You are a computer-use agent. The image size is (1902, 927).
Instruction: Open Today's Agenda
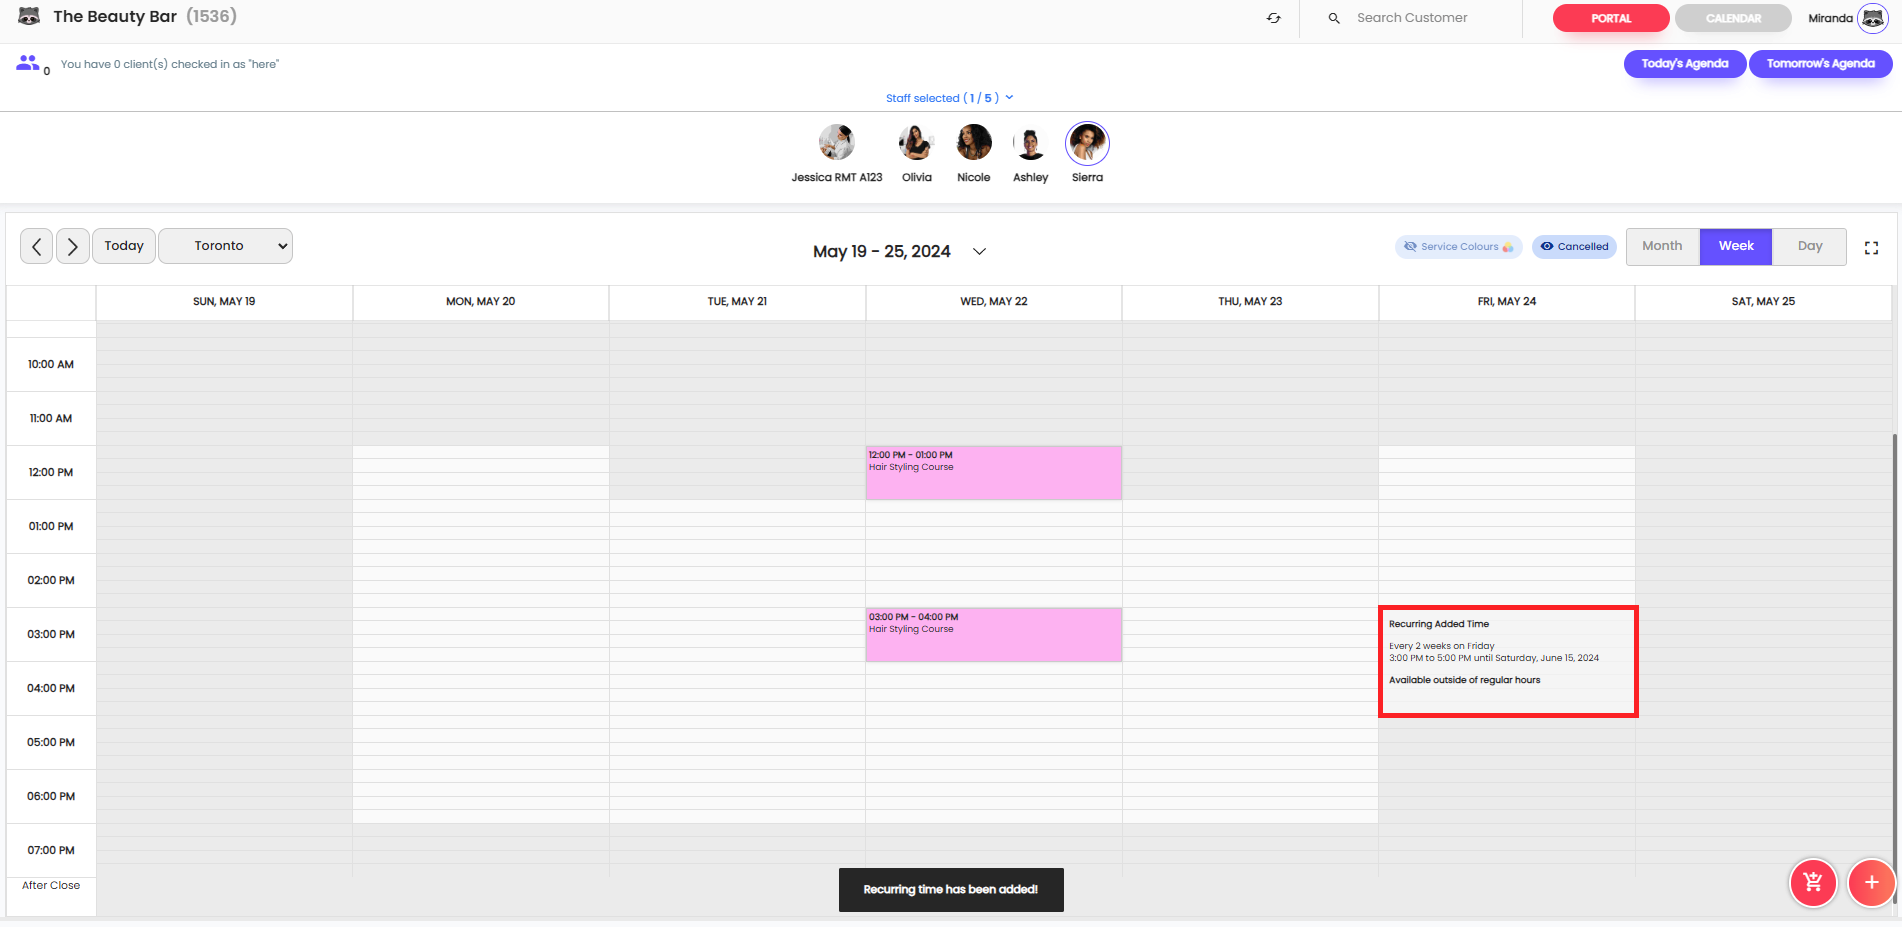[1684, 64]
